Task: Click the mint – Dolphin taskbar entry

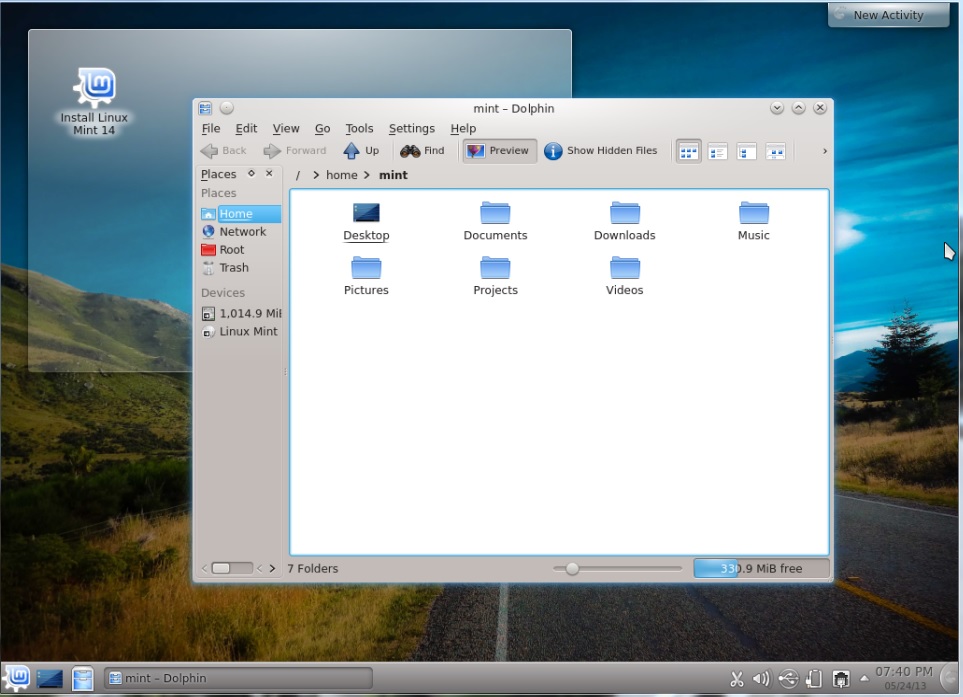Action: 238,678
